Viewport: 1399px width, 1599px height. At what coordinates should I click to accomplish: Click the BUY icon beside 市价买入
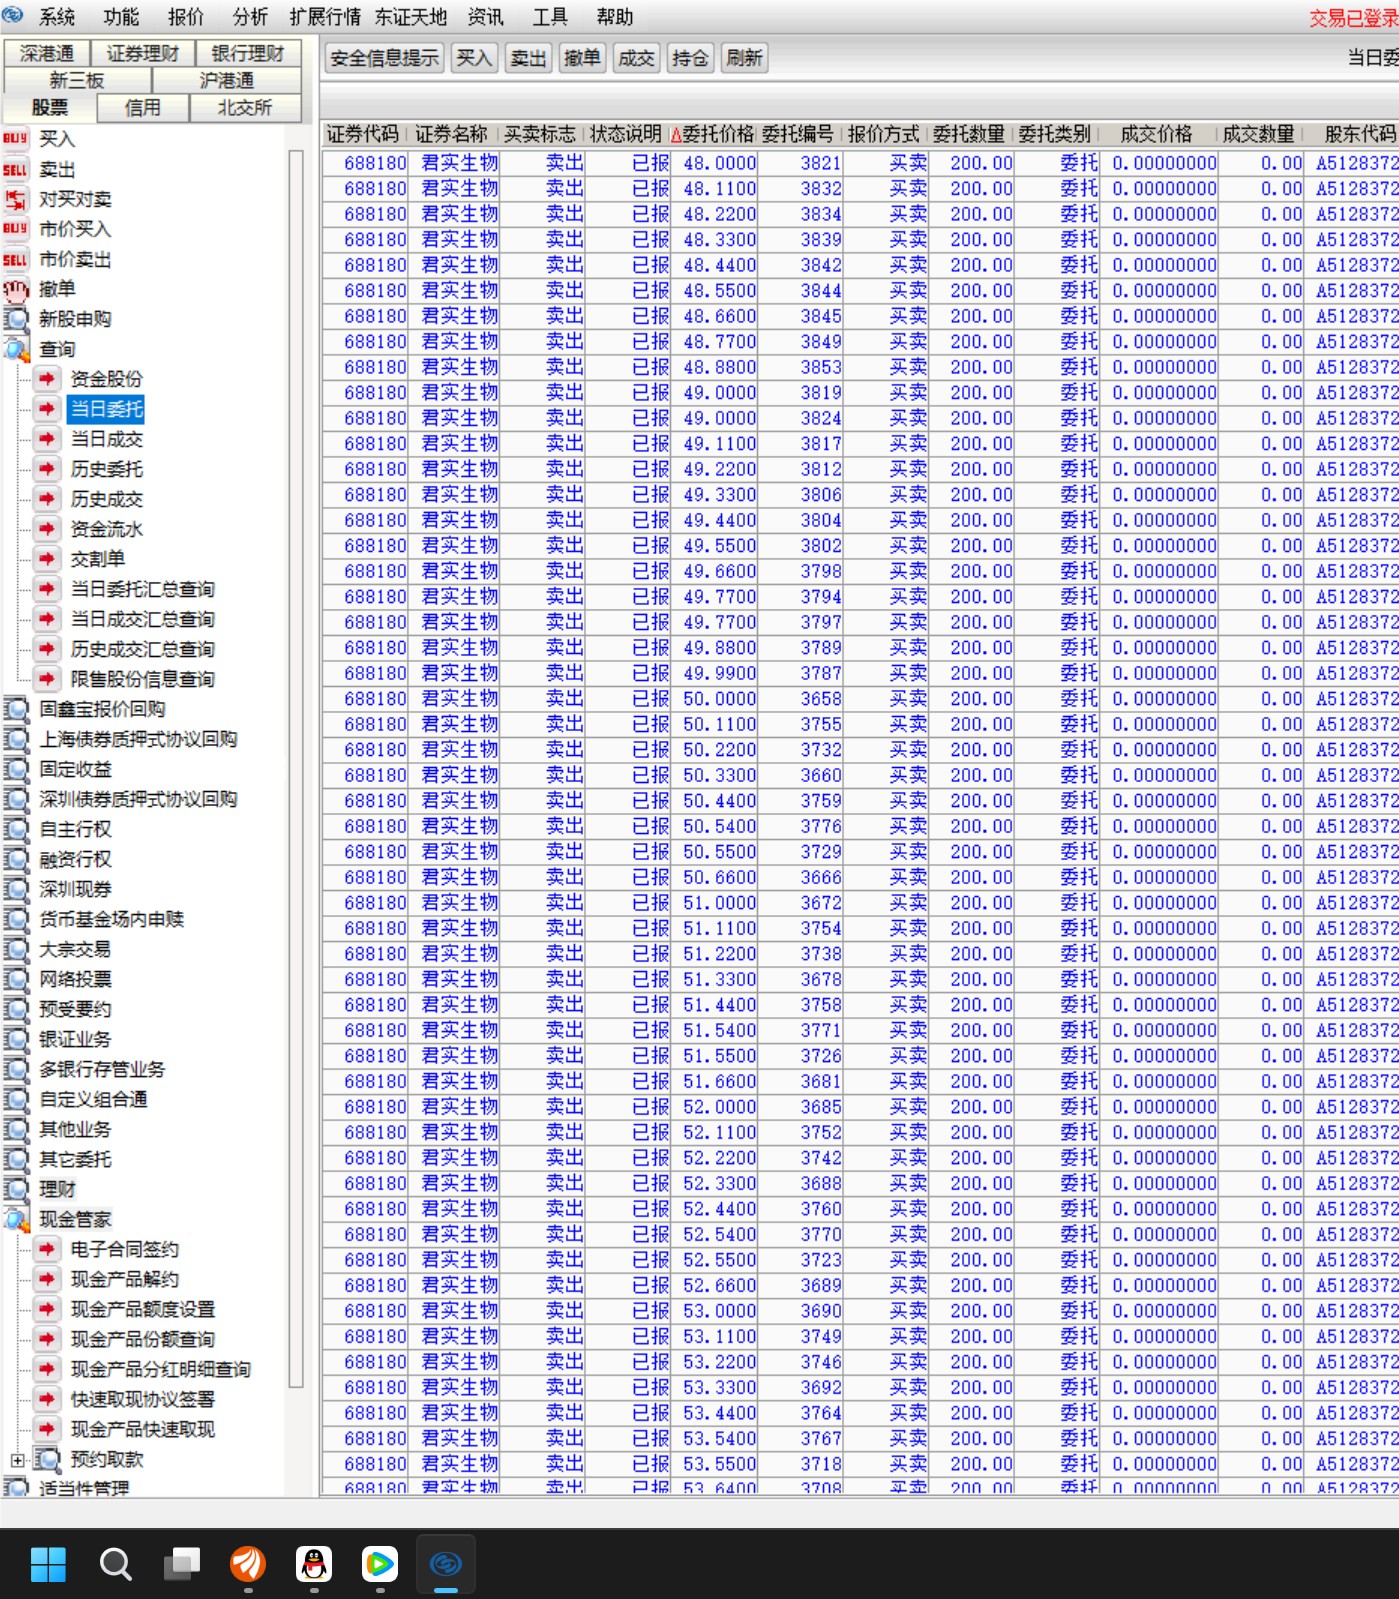pos(15,229)
